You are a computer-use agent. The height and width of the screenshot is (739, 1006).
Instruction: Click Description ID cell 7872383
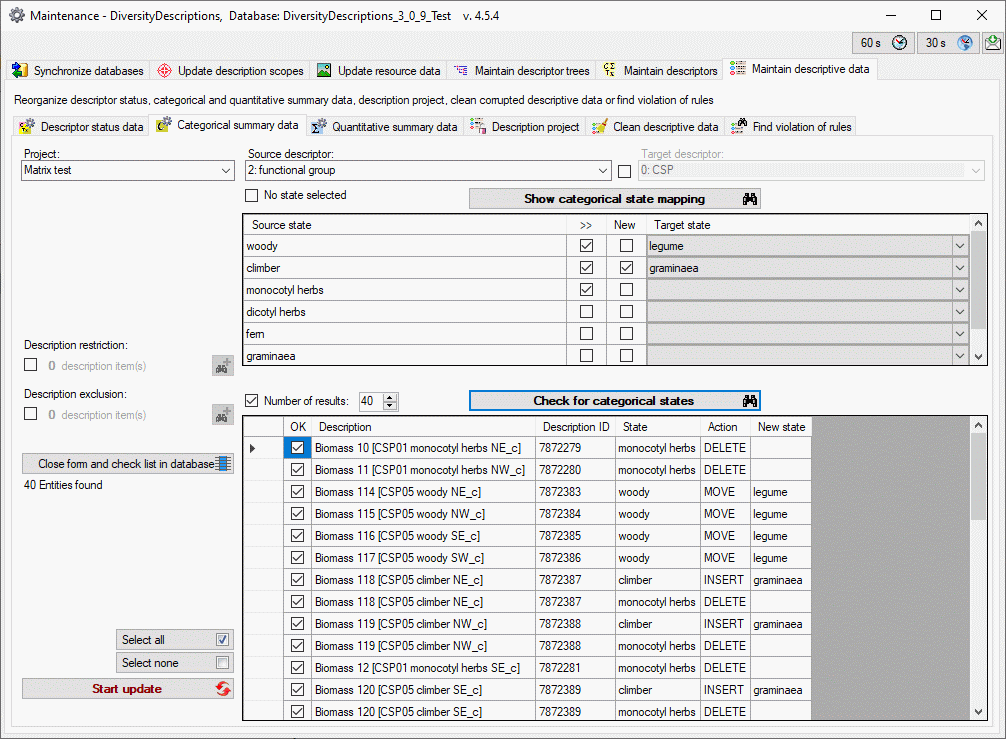pos(575,492)
